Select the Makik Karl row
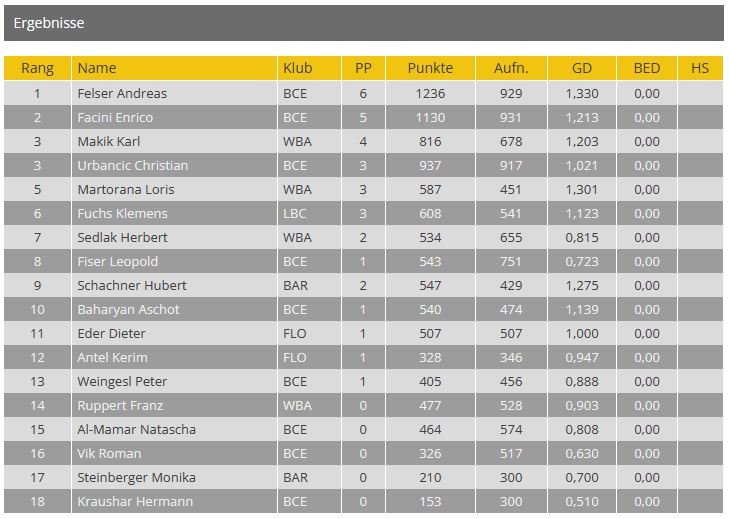Viewport: 729px width, 519px height. point(364,141)
